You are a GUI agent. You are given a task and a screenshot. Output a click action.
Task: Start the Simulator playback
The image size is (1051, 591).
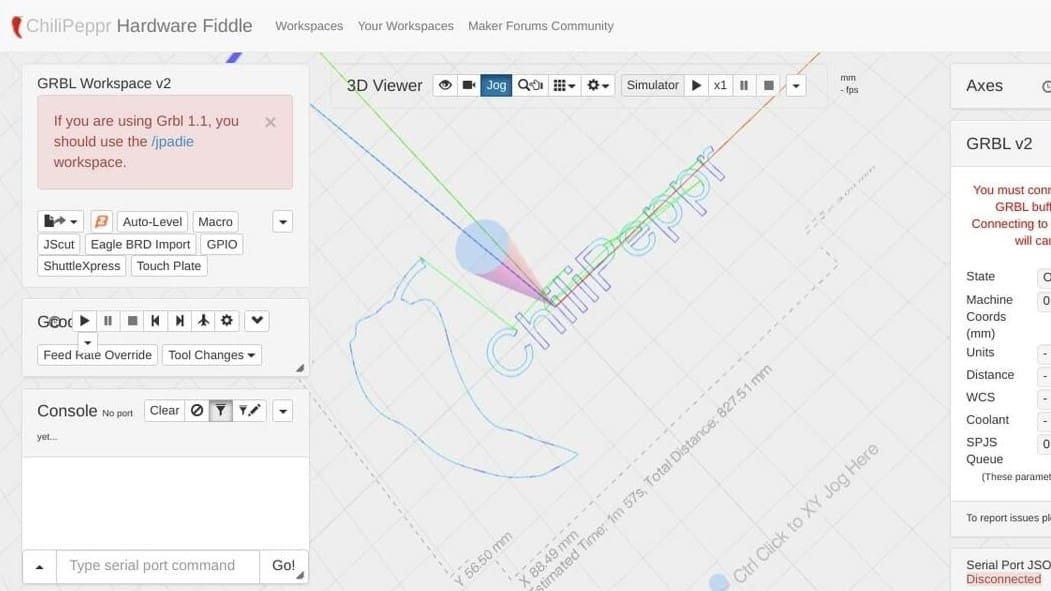[x=696, y=85]
